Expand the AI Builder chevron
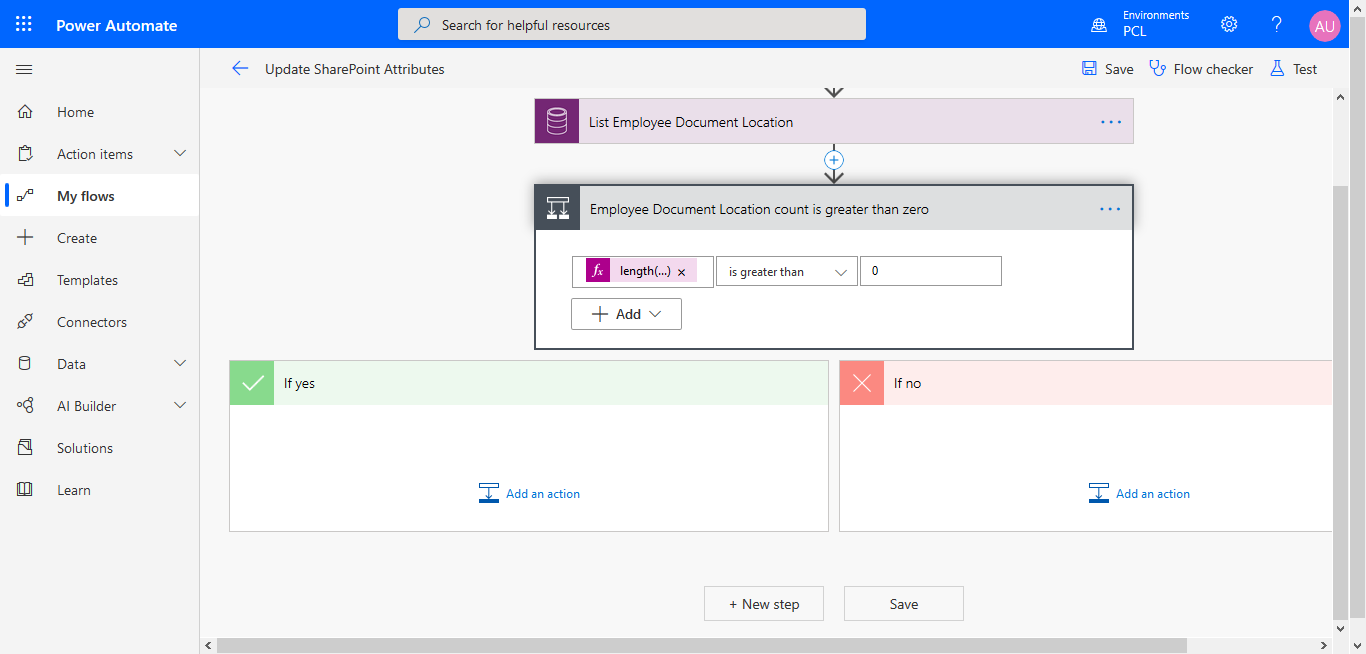This screenshot has width=1366, height=654. pos(180,406)
